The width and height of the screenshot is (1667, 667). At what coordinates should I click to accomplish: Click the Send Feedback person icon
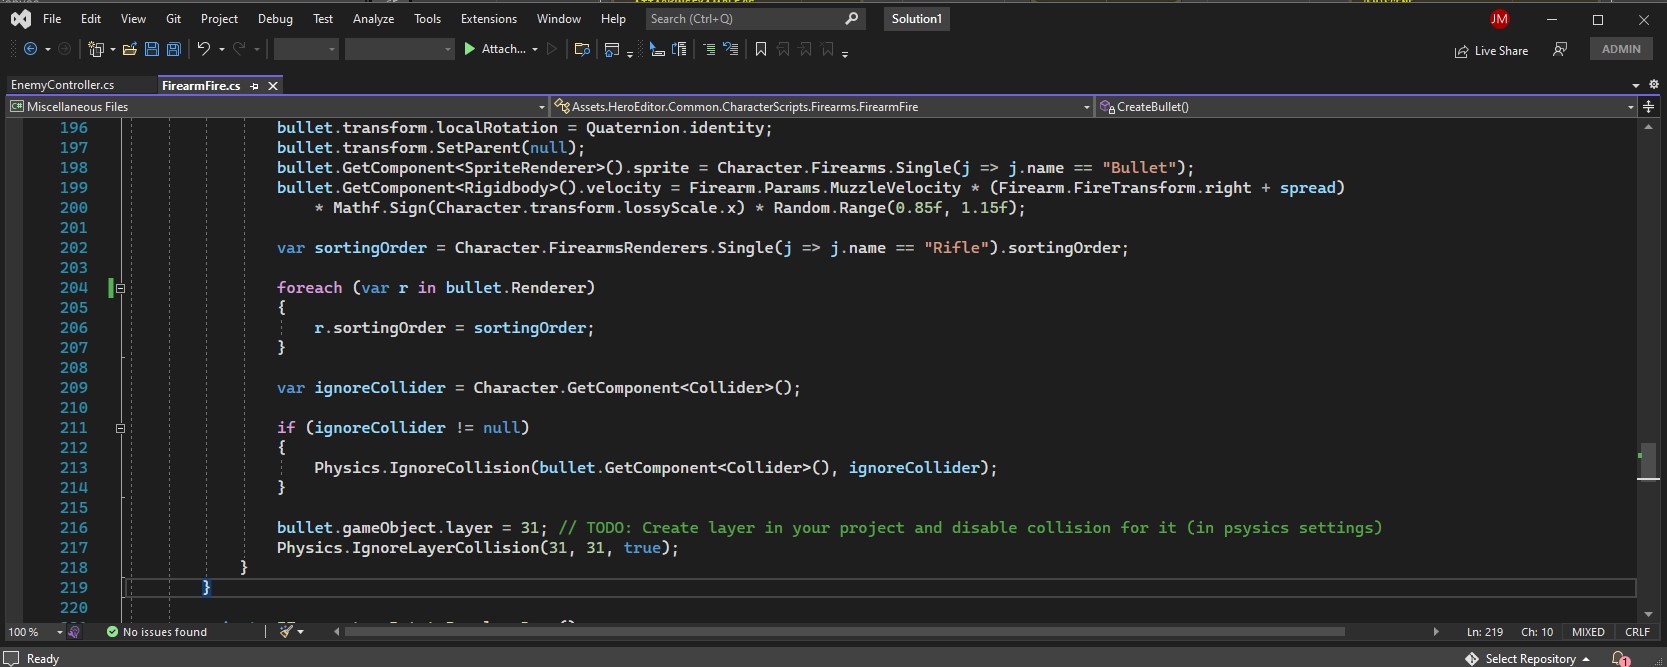pyautogui.click(x=1560, y=49)
